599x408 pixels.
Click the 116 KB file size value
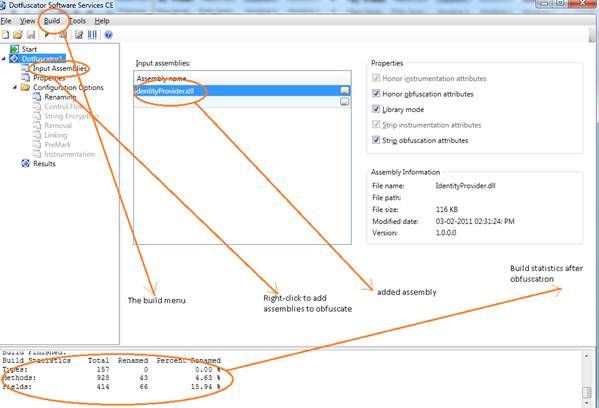coord(447,209)
